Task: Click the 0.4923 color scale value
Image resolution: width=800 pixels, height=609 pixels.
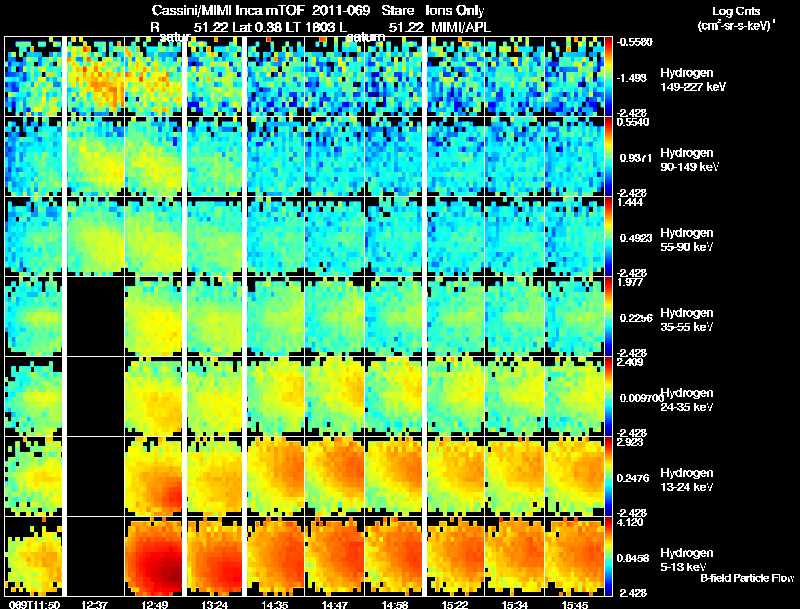Action: click(x=636, y=238)
